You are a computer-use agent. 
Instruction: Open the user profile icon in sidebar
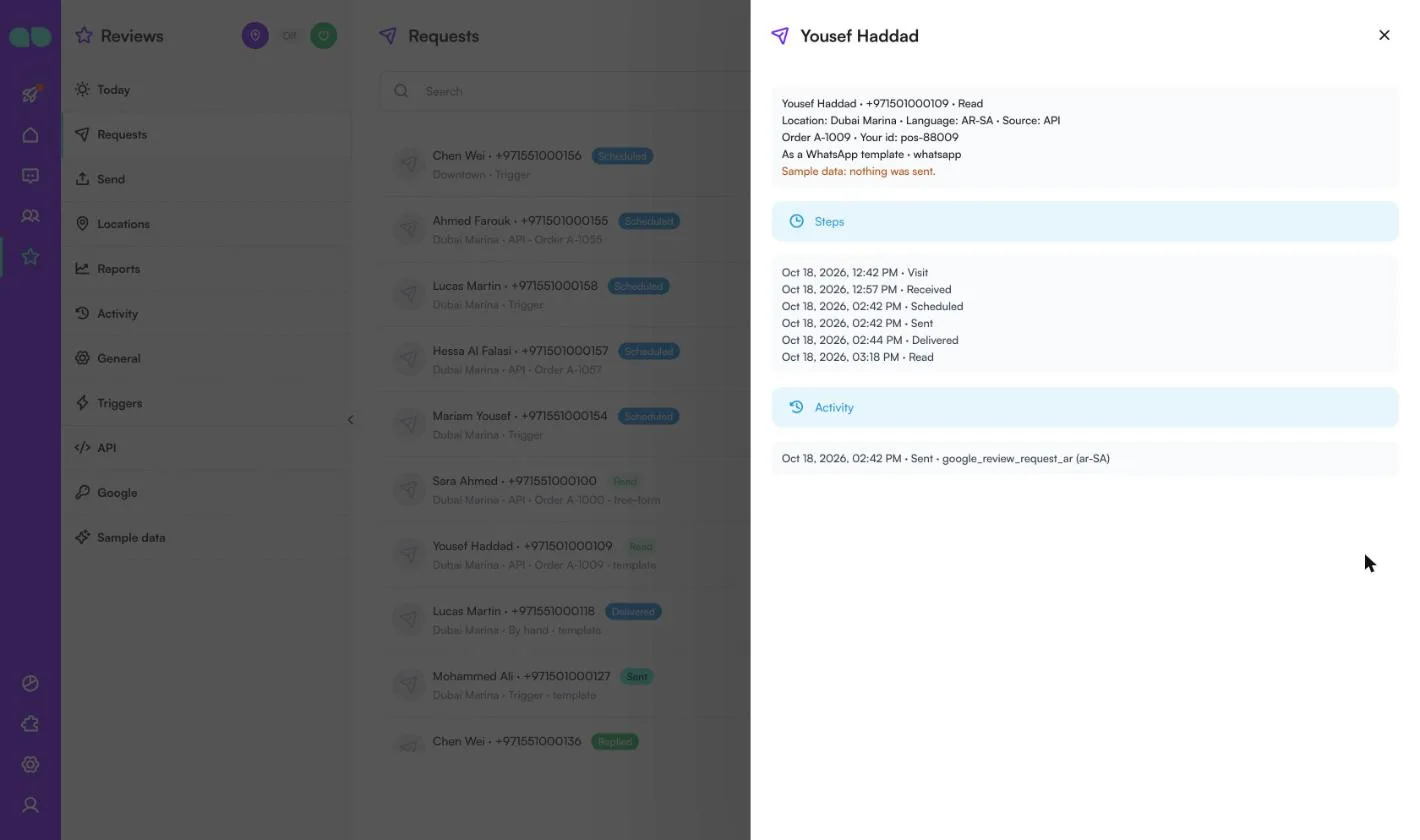pyautogui.click(x=30, y=805)
